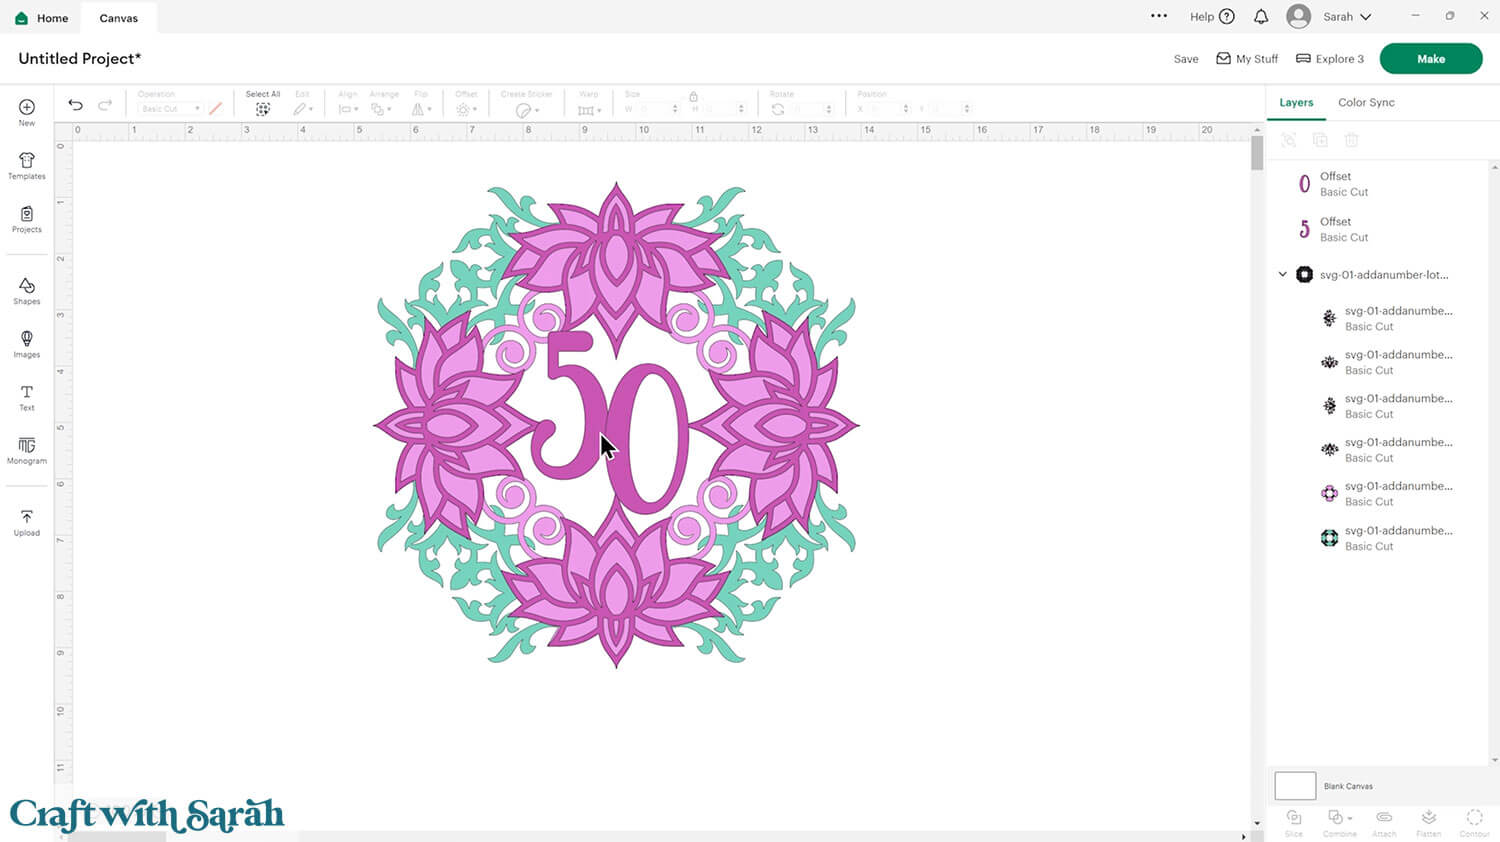Click the Undo arrow

[75, 105]
